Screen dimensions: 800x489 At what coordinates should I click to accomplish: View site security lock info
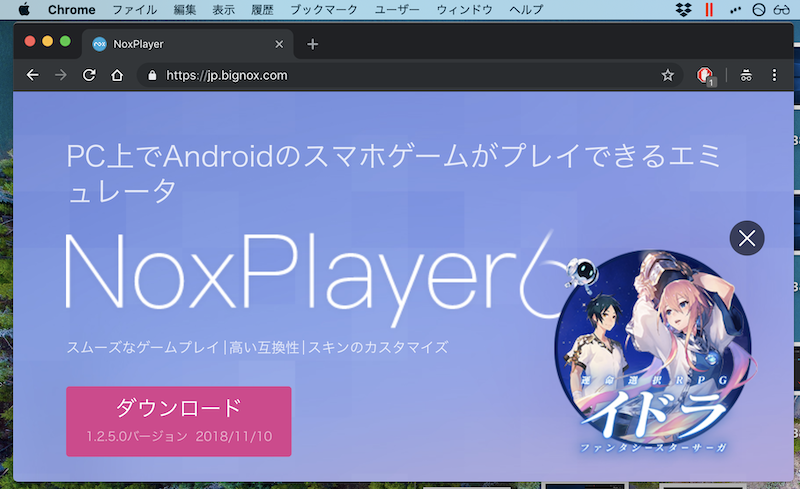[x=152, y=76]
